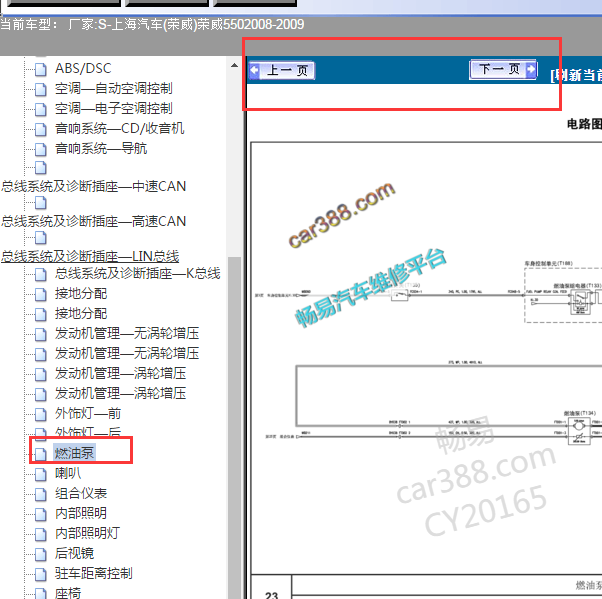The width and height of the screenshot is (602, 599).
Task: Select 内部照明 item
Action: point(81,513)
